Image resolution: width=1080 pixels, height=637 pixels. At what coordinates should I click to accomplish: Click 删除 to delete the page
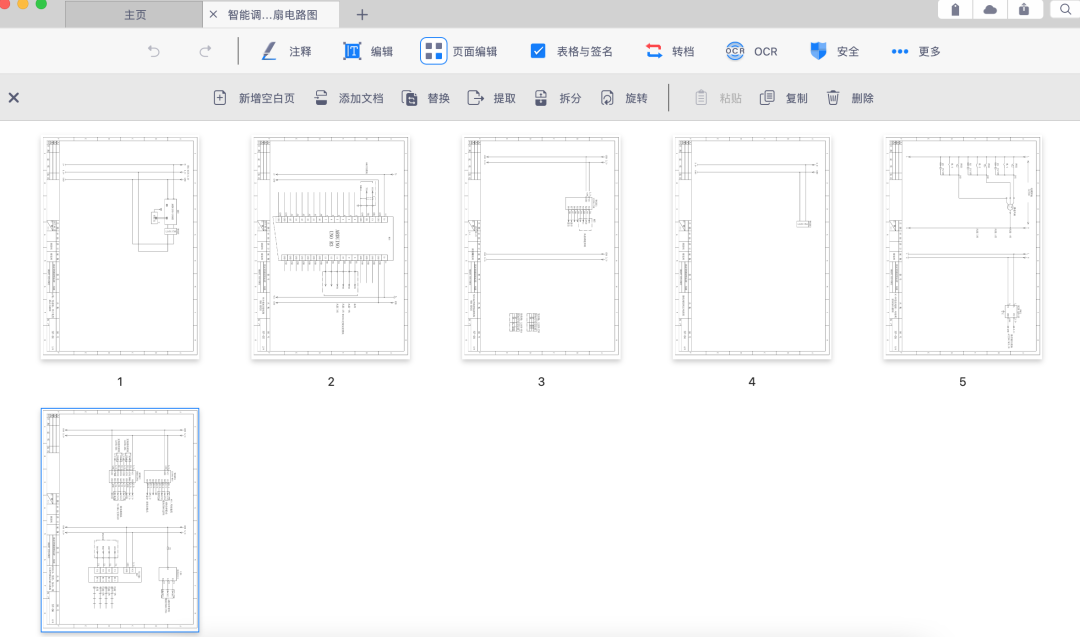click(x=849, y=98)
